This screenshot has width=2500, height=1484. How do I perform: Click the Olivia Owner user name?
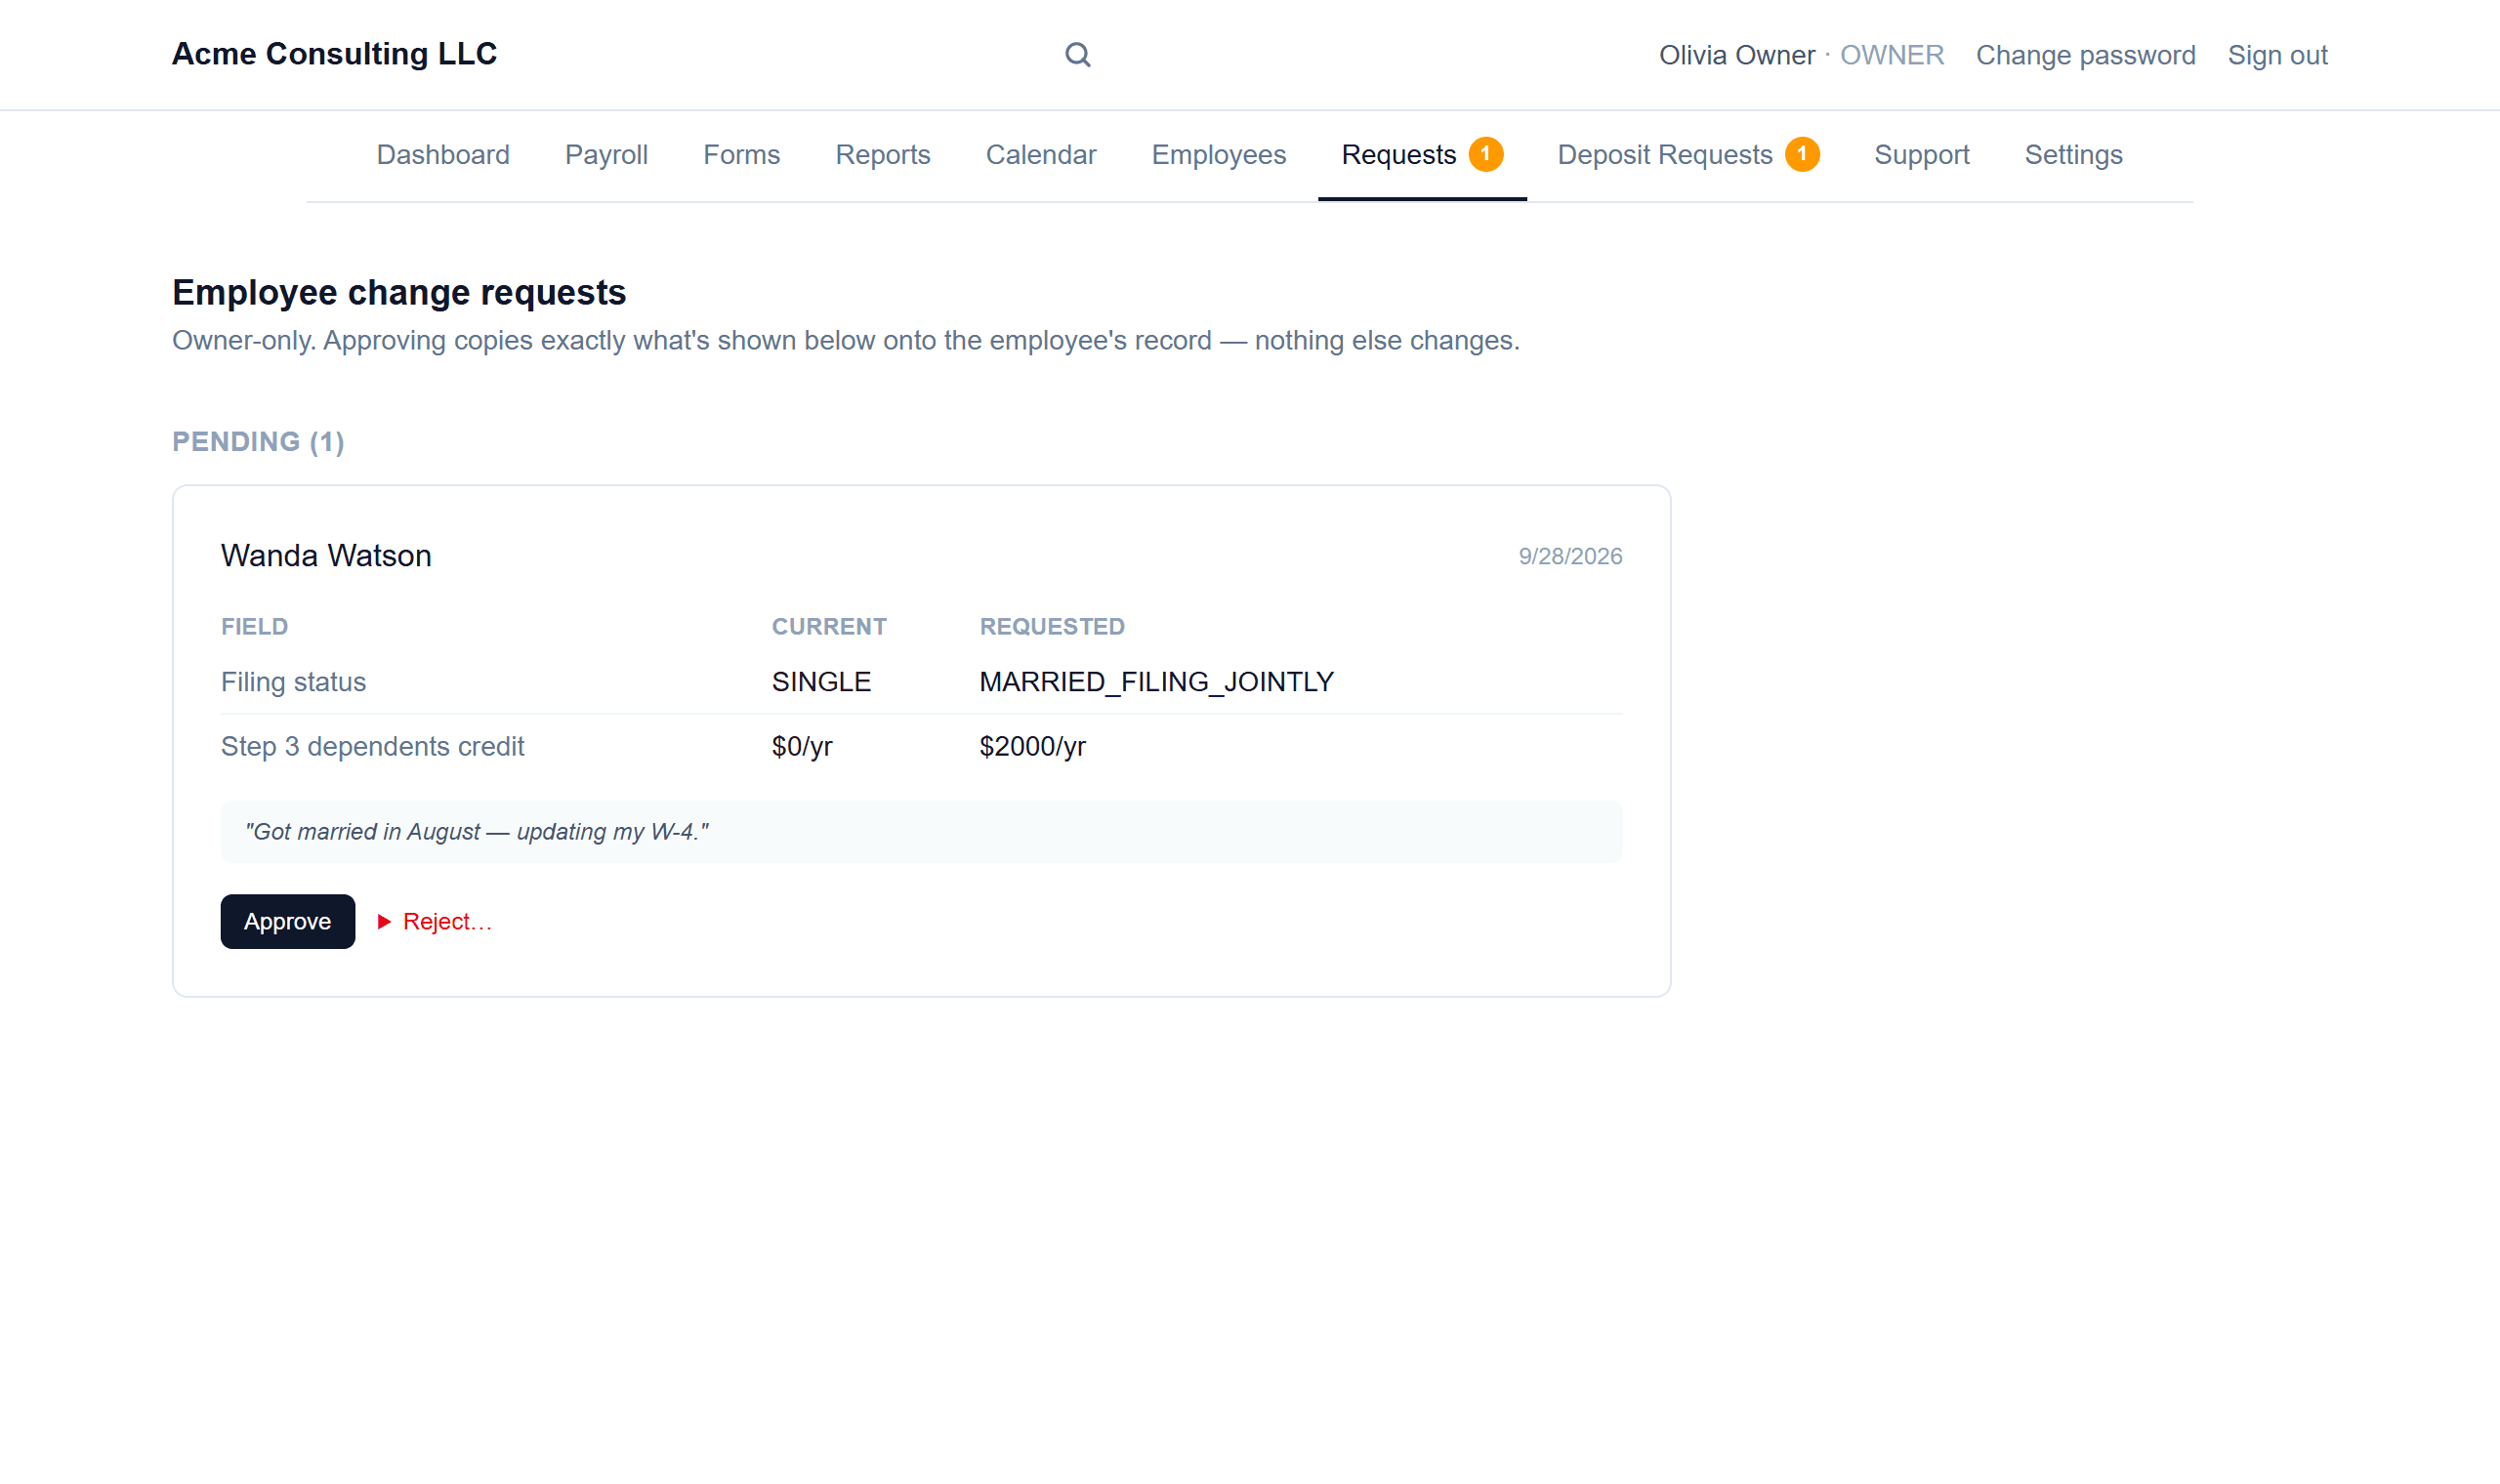1736,55
